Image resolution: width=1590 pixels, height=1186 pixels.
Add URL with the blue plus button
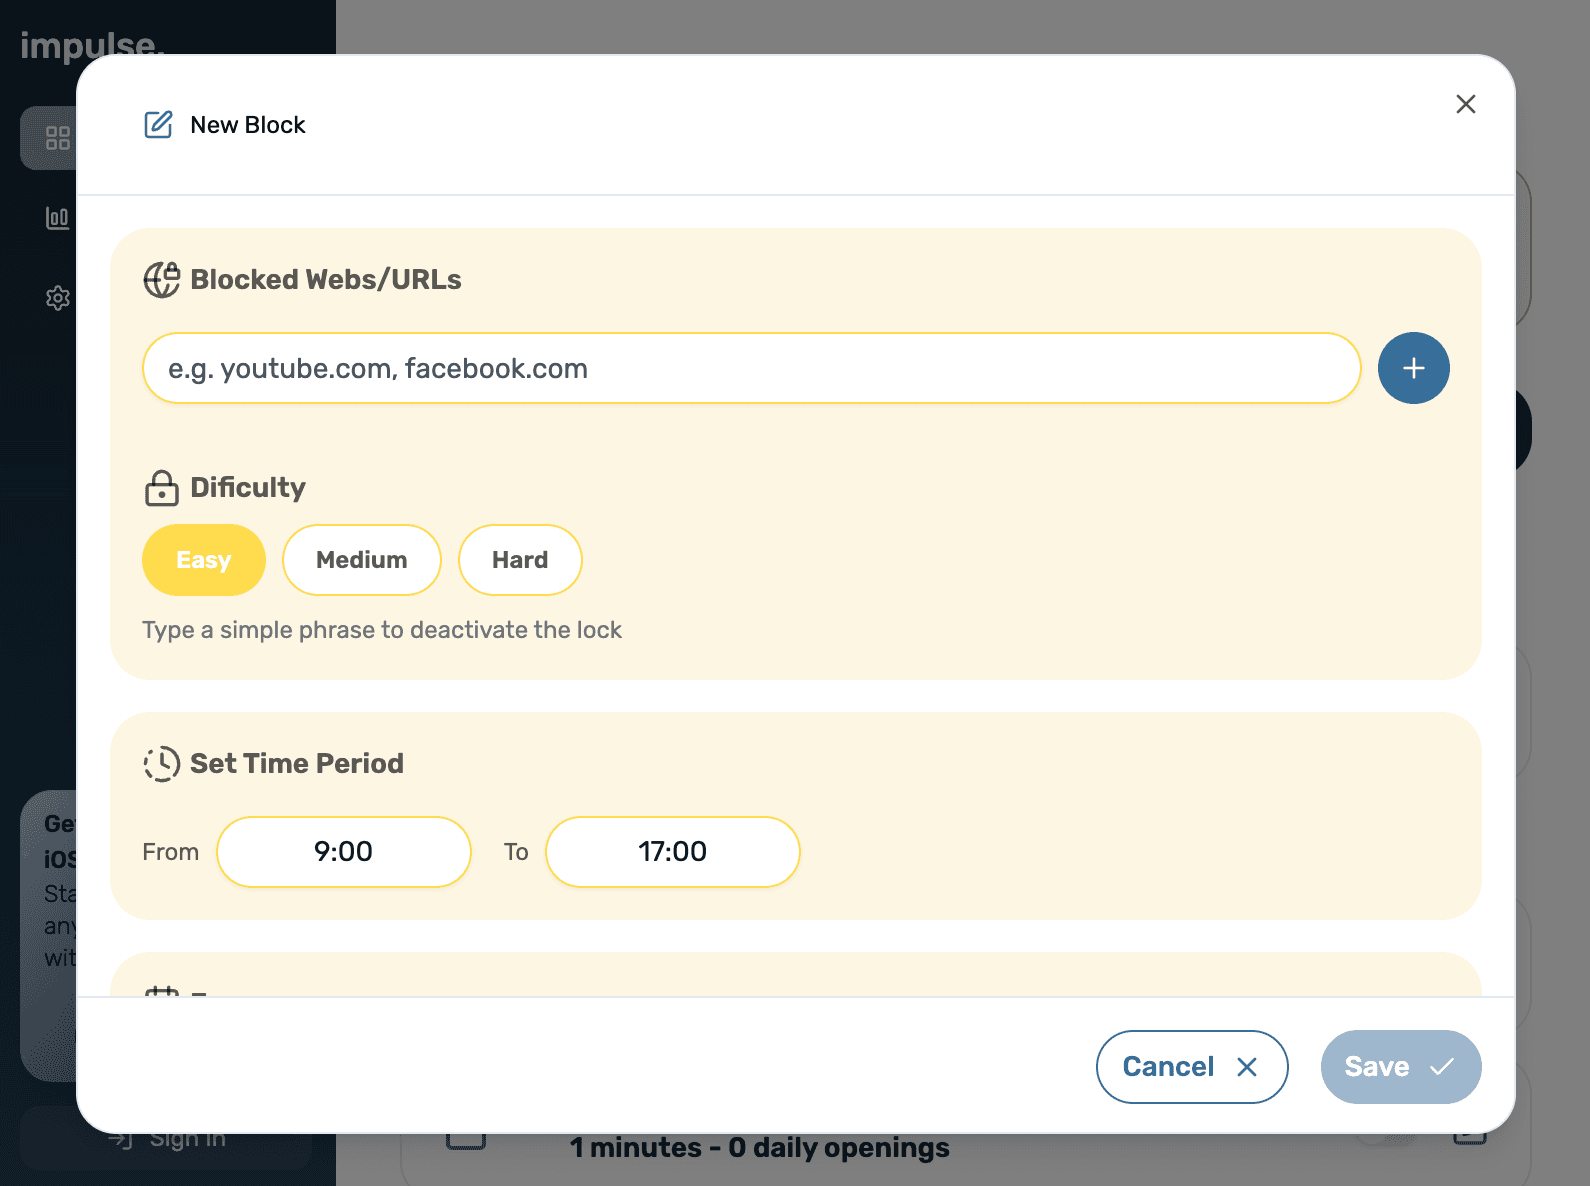(x=1413, y=368)
